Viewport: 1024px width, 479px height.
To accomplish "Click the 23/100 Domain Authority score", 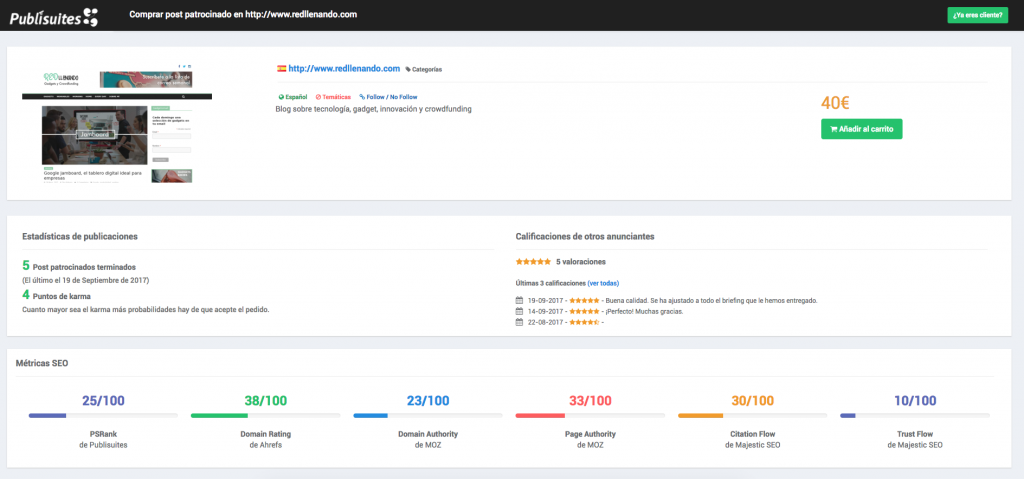I will [428, 401].
